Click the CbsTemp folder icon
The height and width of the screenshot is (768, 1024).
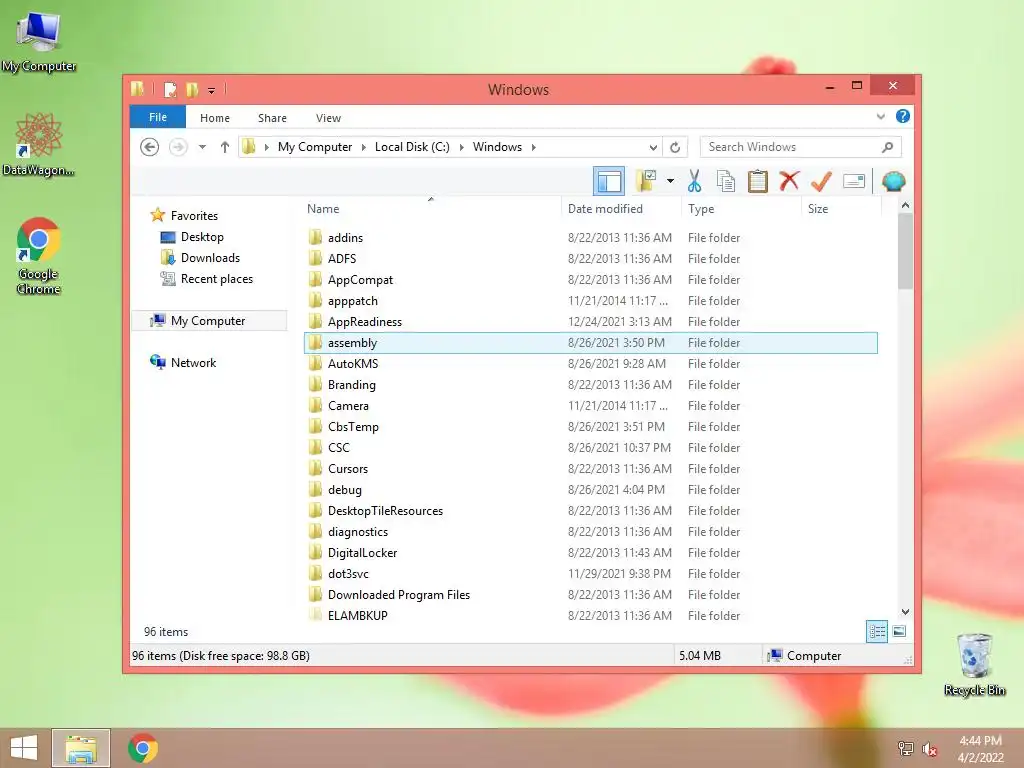pyautogui.click(x=315, y=426)
